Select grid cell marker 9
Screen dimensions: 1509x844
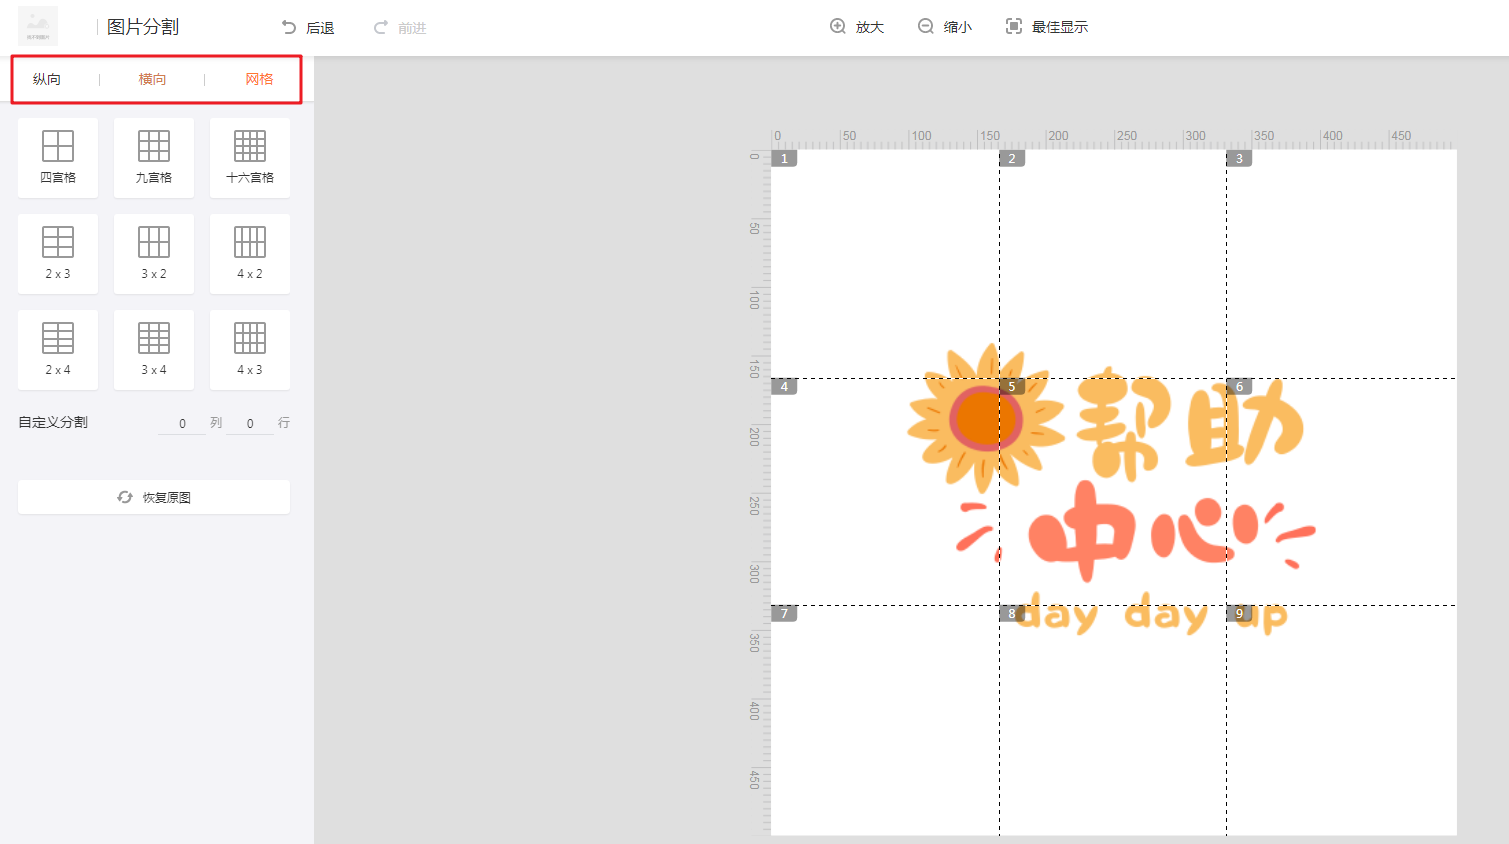click(x=1239, y=613)
